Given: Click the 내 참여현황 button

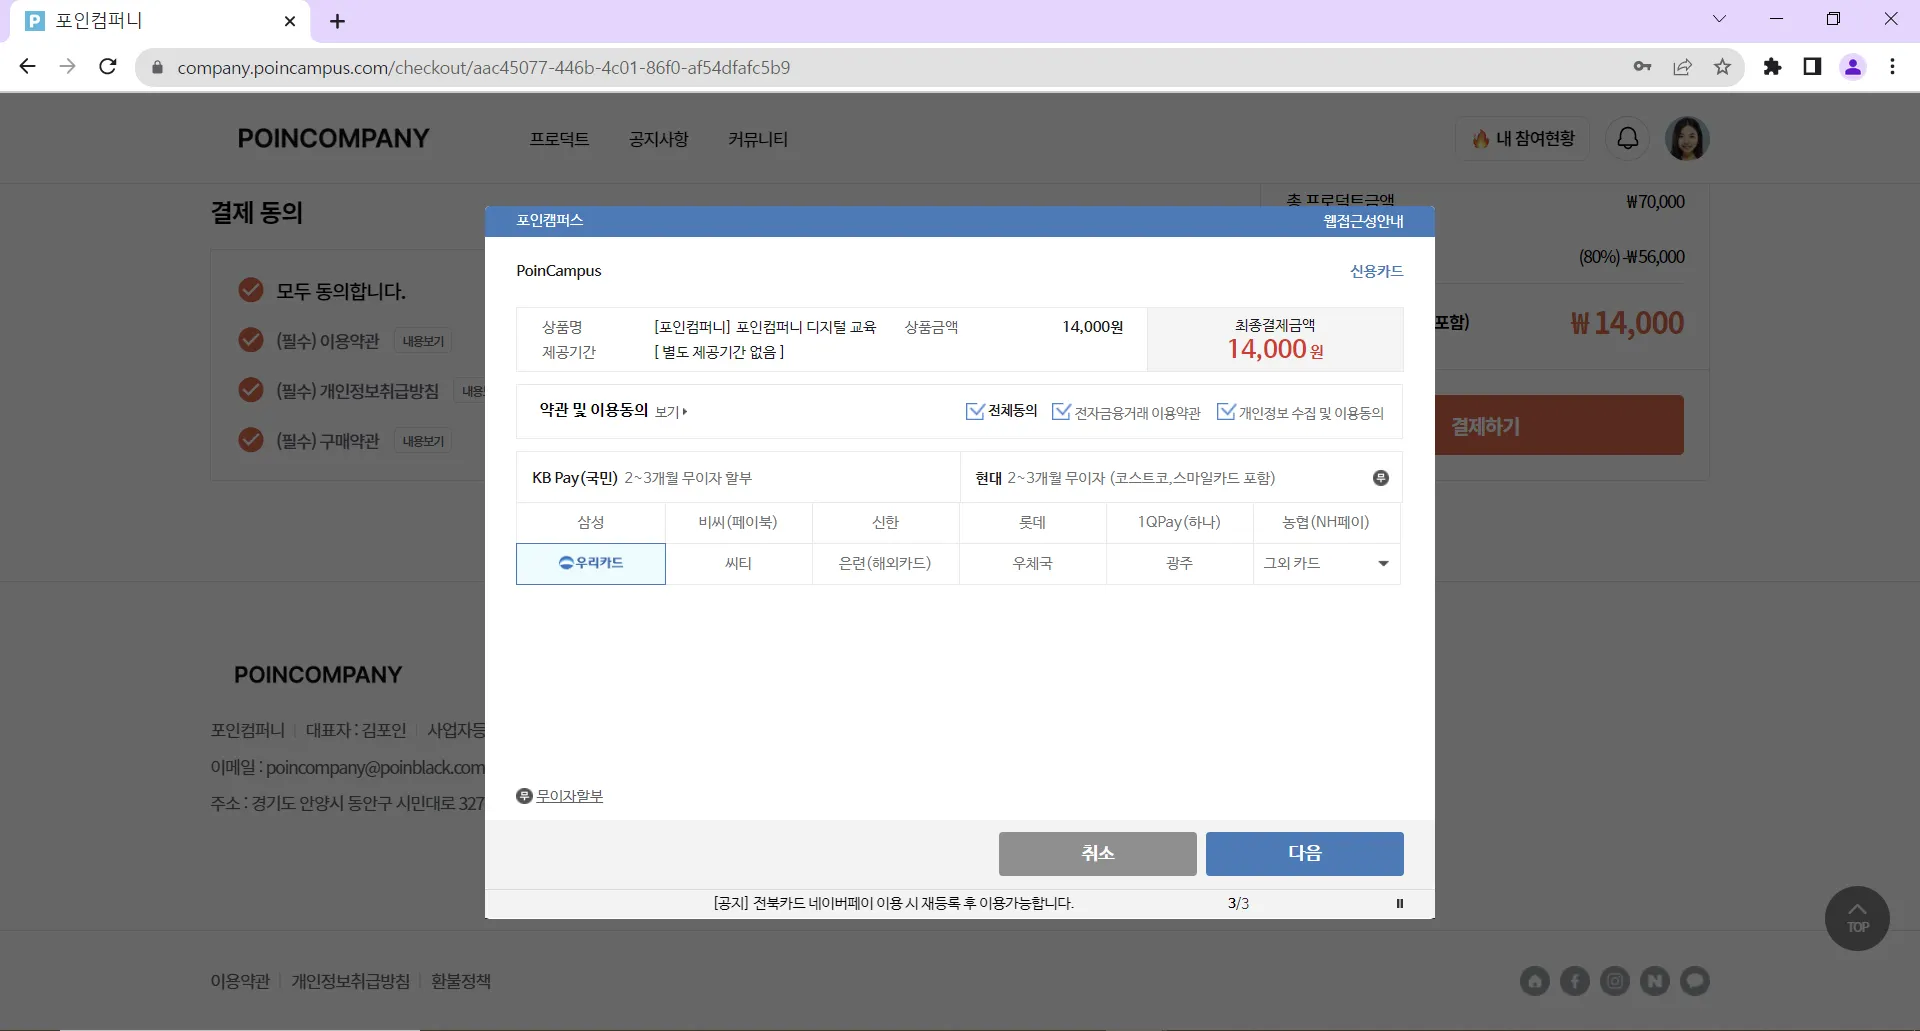Looking at the screenshot, I should point(1523,139).
